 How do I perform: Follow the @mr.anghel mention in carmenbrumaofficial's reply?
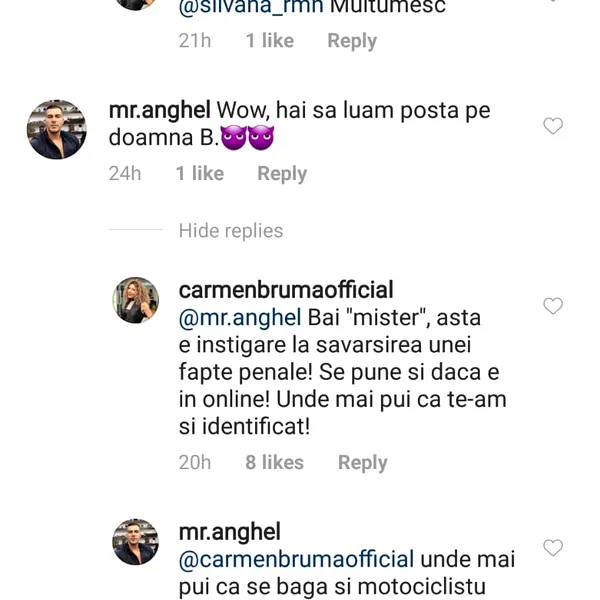pos(240,318)
